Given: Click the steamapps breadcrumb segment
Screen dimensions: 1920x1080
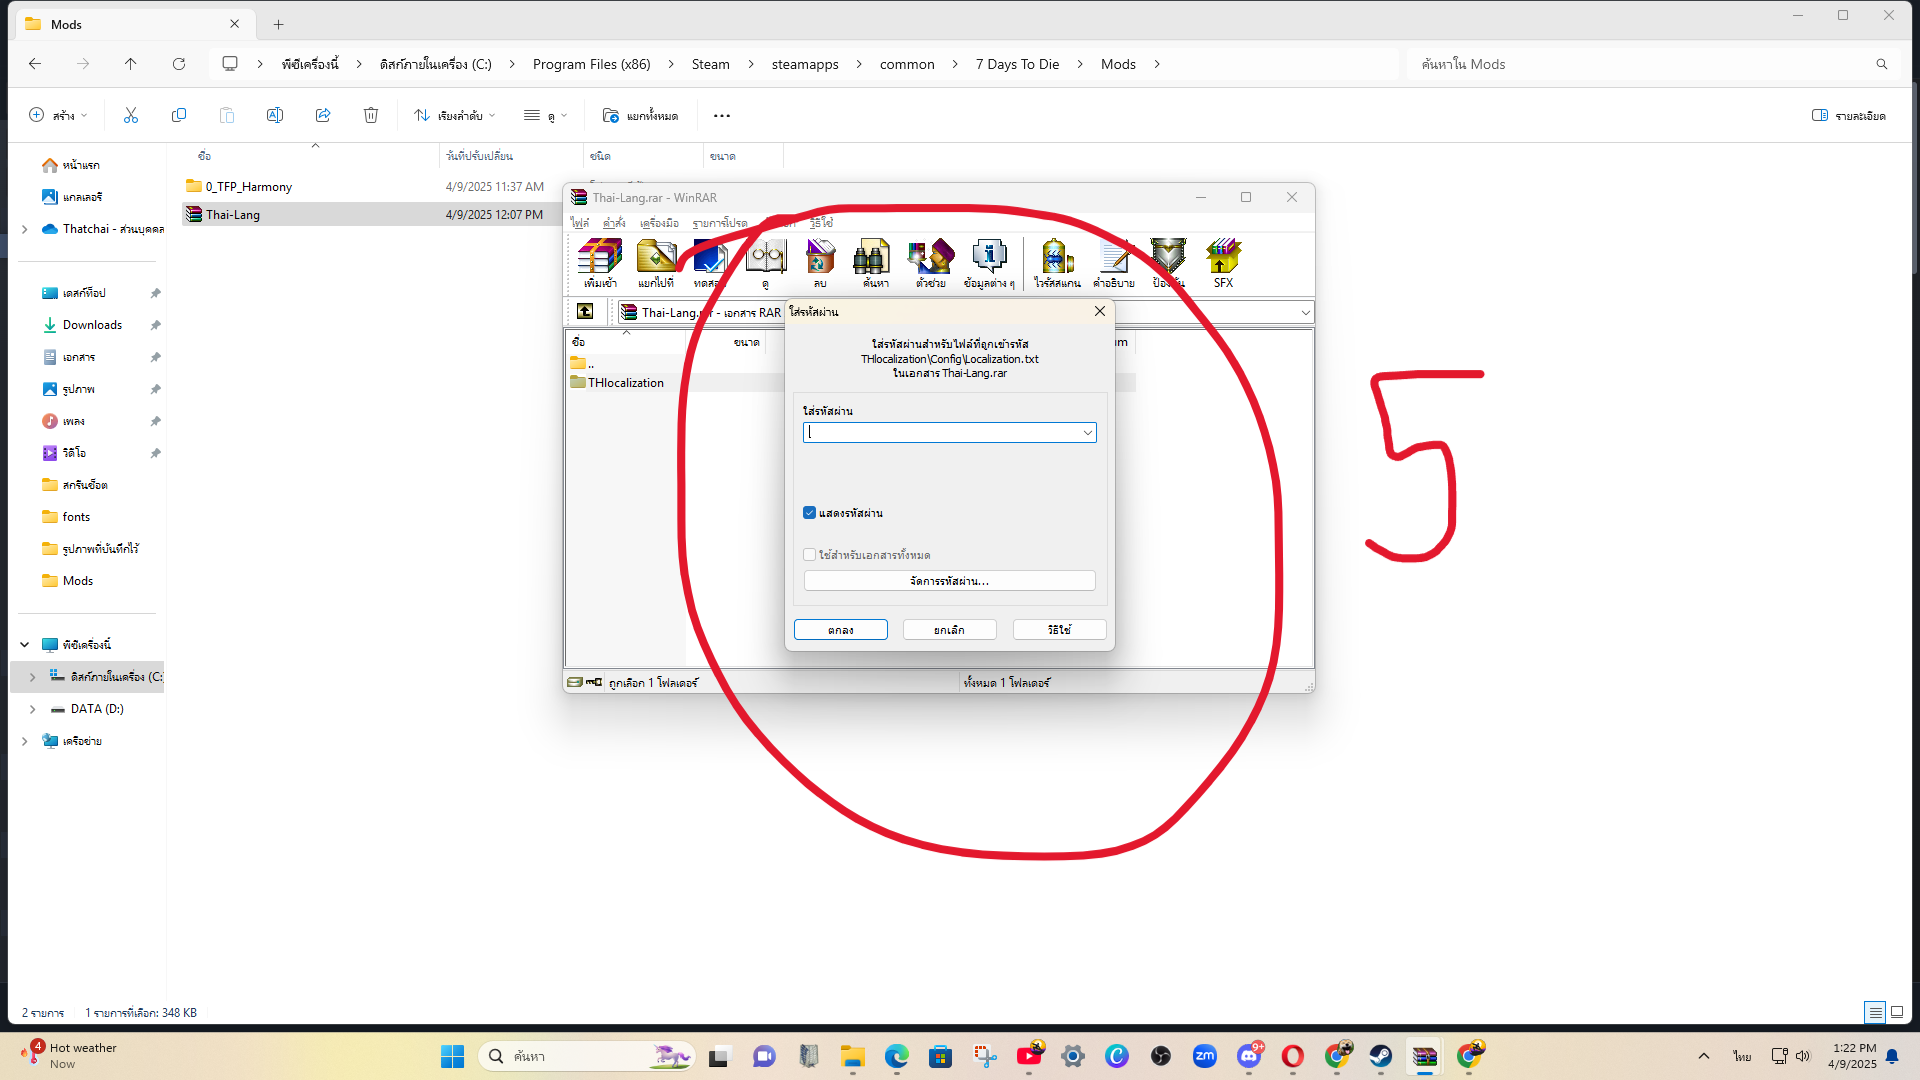Looking at the screenshot, I should [x=805, y=64].
